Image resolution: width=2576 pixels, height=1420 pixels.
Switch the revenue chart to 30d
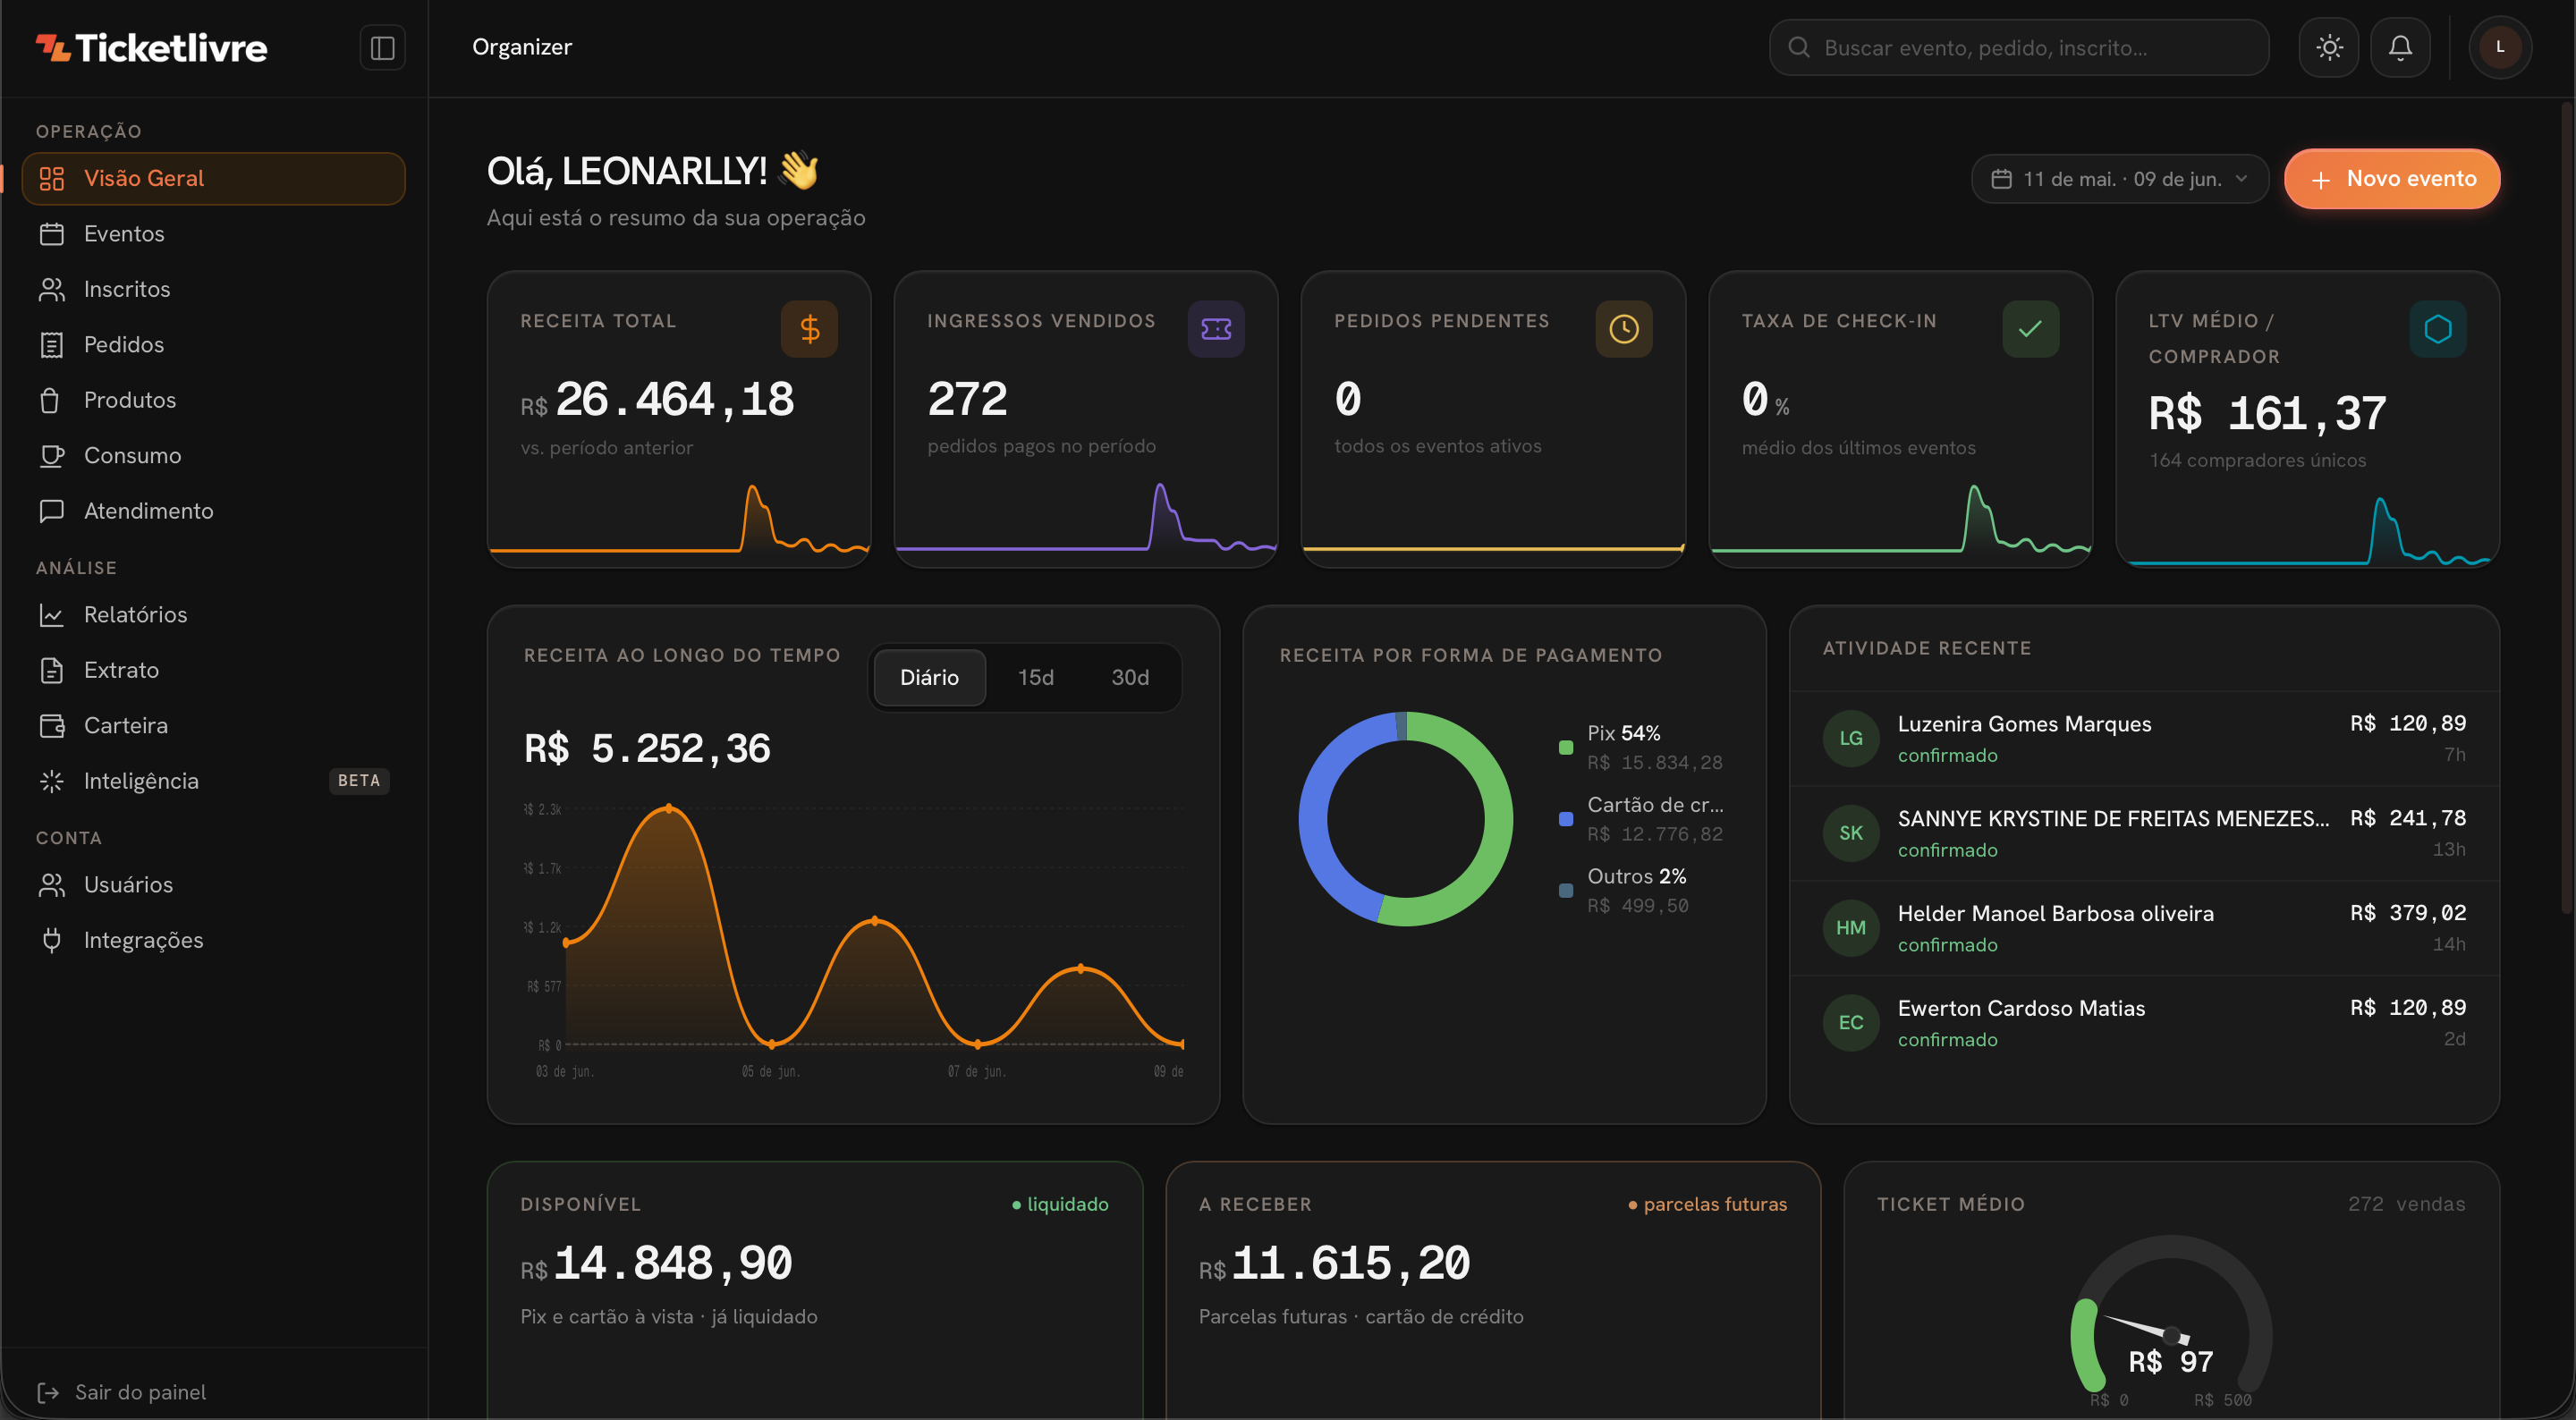1130,677
